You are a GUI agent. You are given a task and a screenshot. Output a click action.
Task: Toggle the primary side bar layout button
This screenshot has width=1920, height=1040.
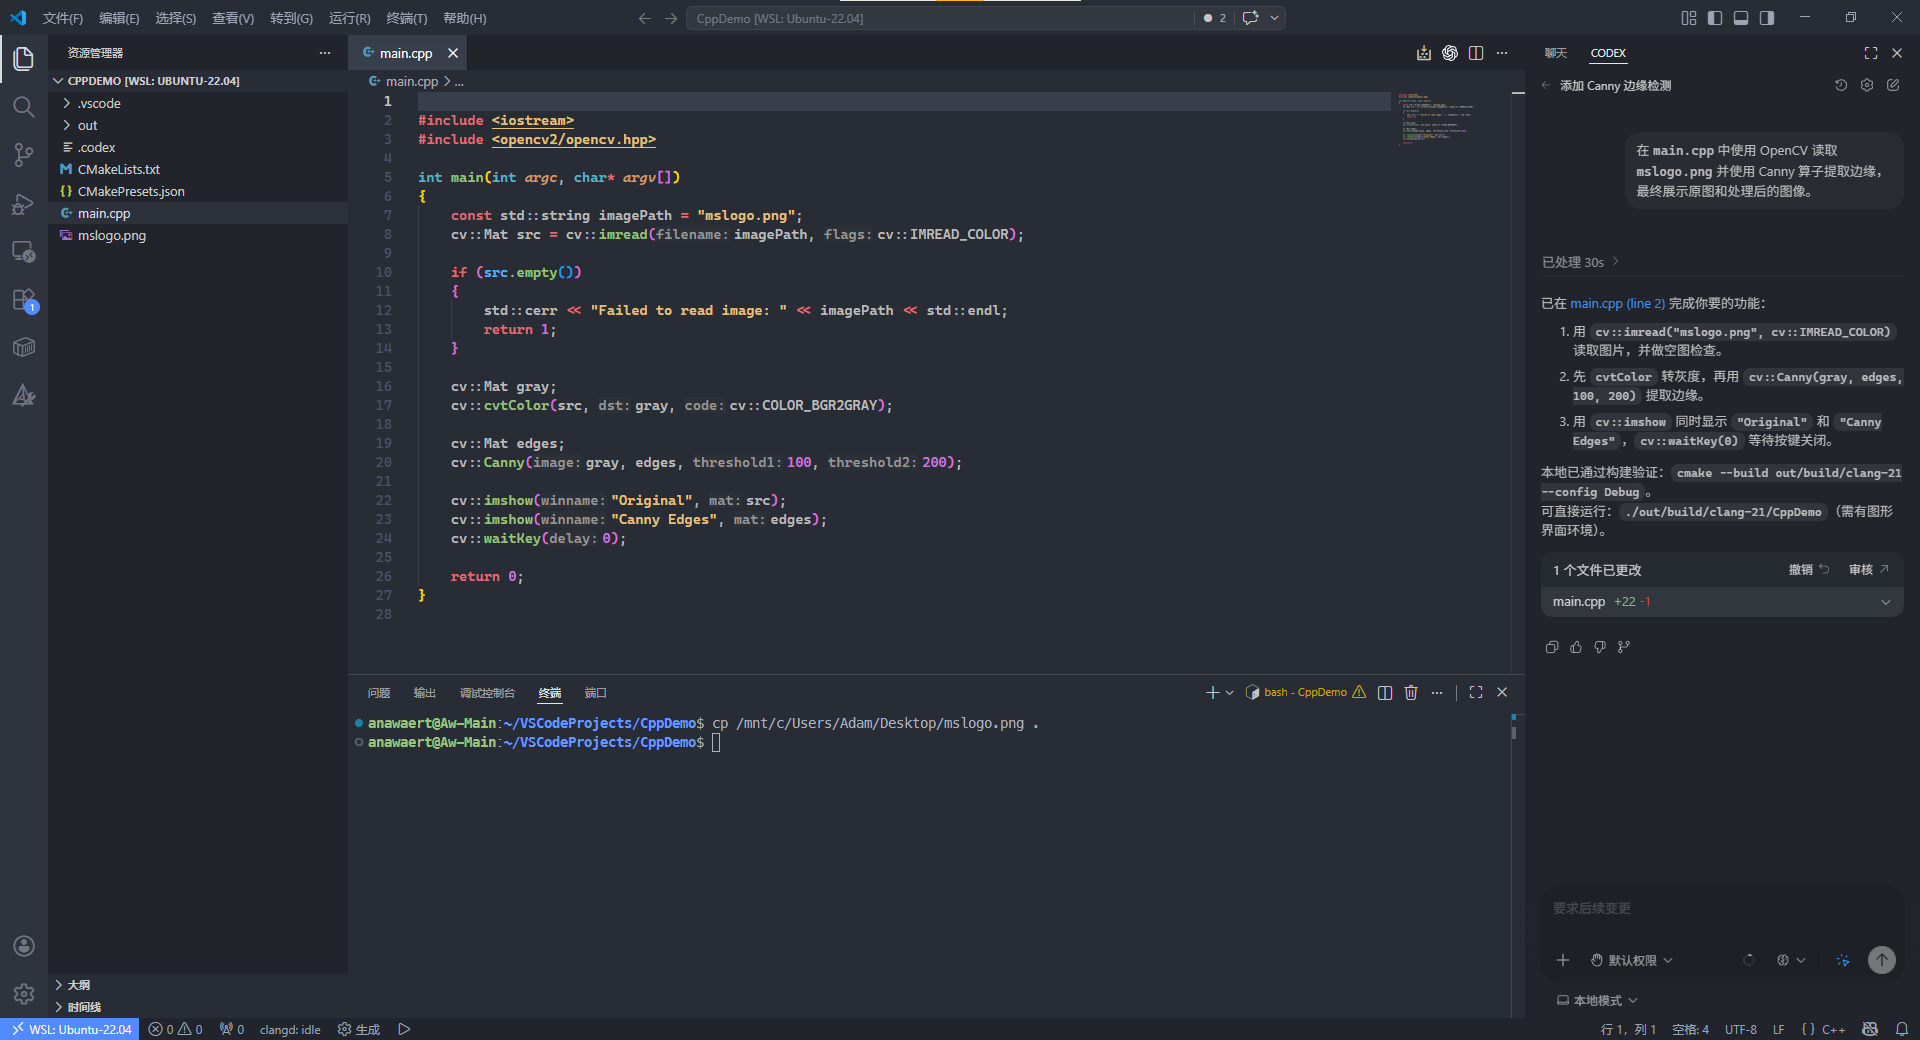[1715, 18]
